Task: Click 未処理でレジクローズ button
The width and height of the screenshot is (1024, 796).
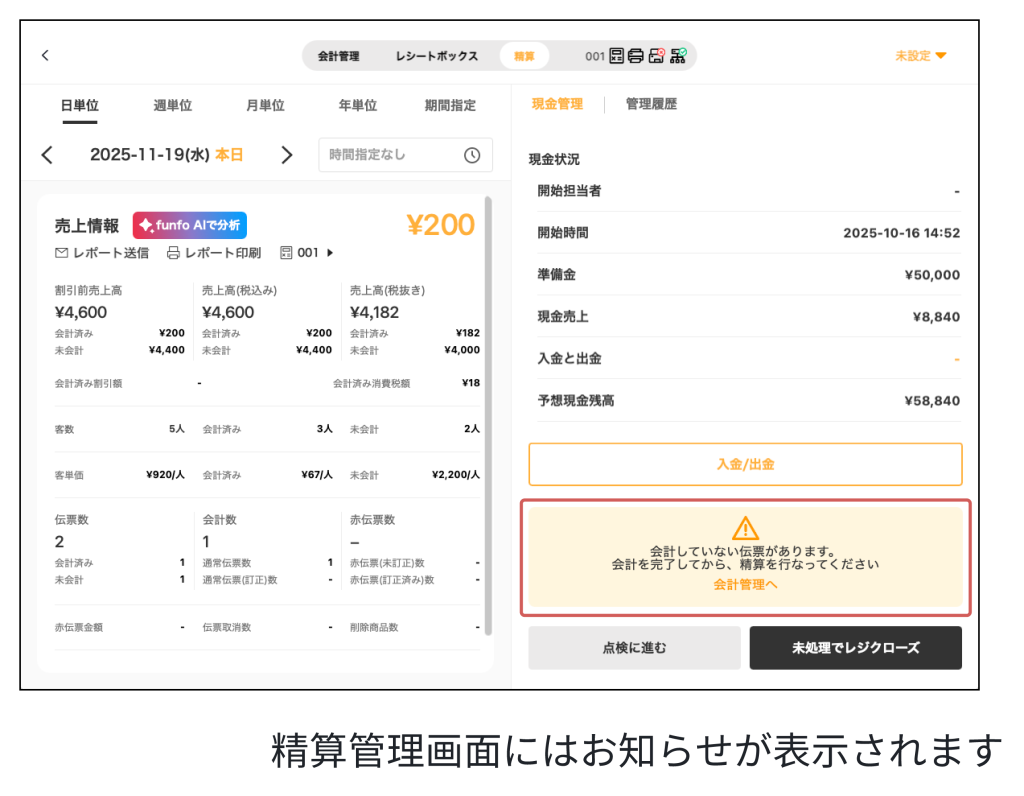Action: coord(855,648)
